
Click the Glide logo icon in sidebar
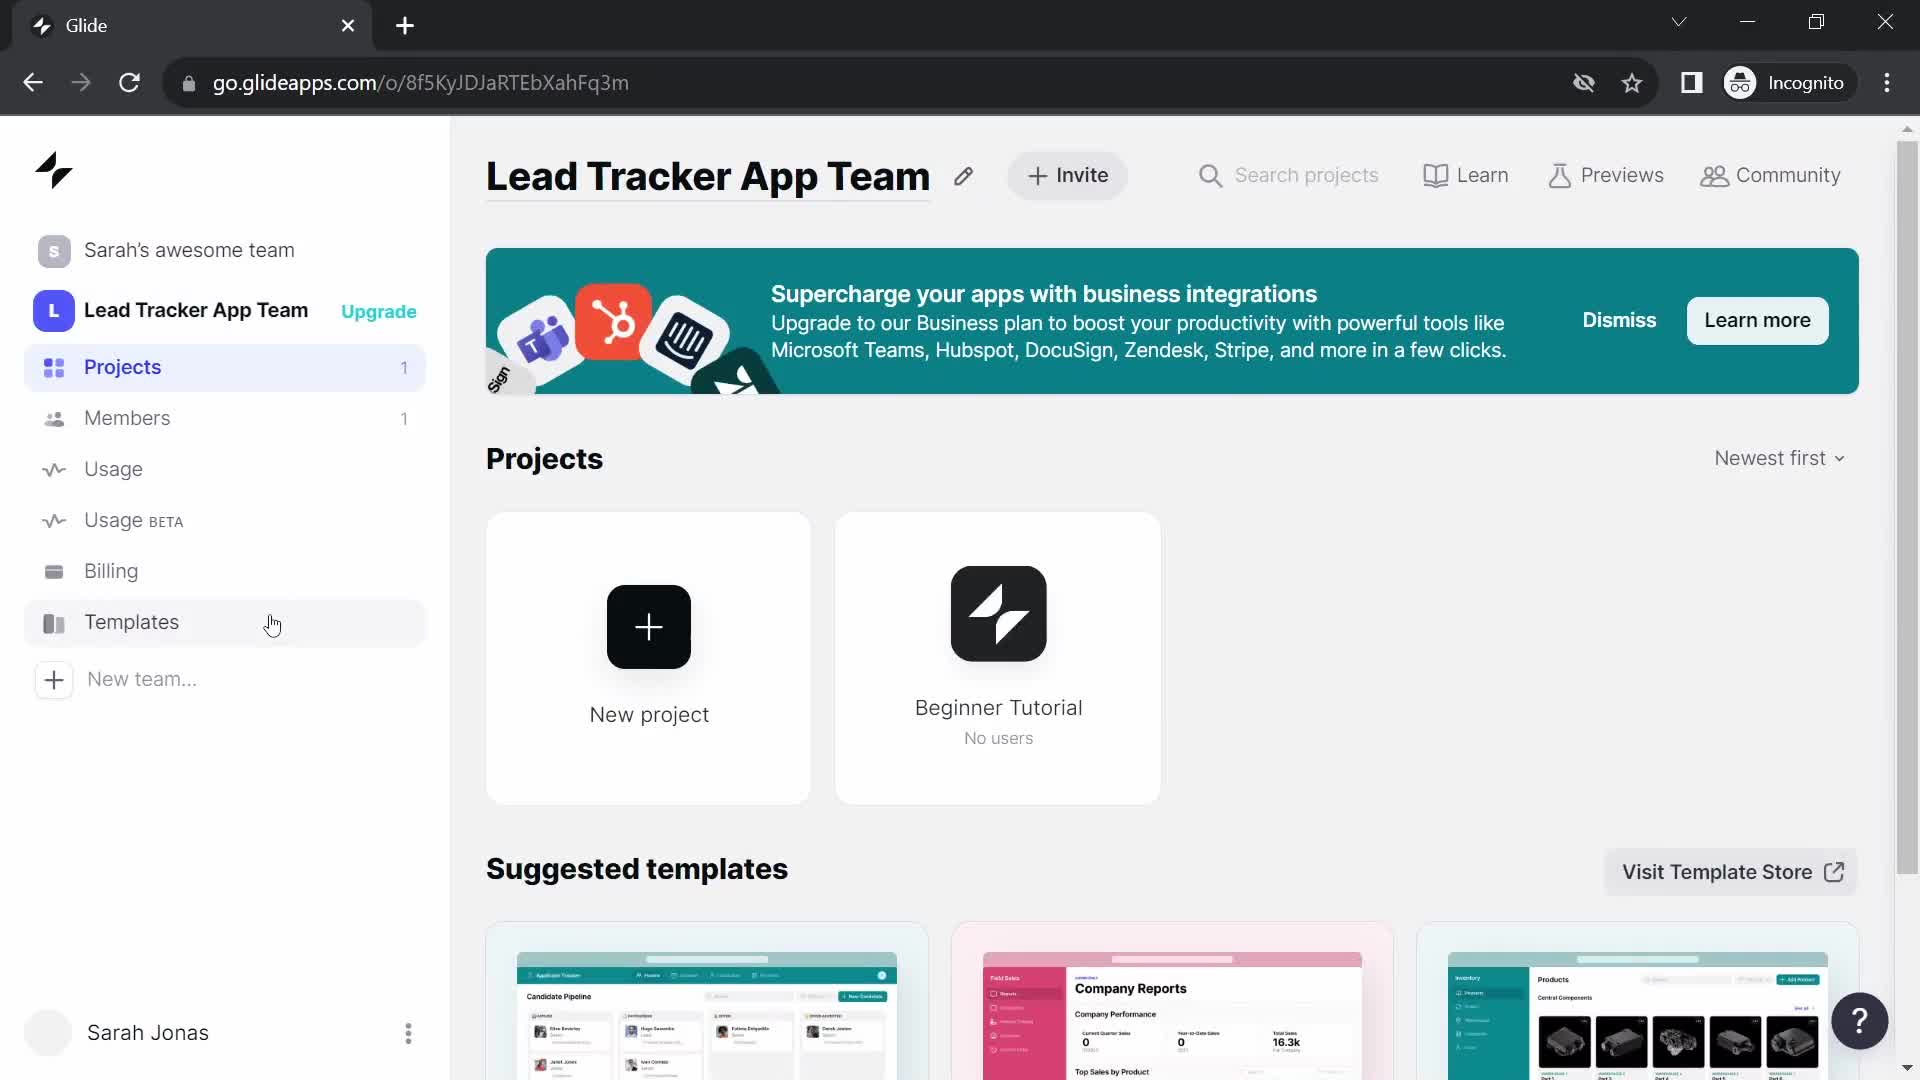53,169
